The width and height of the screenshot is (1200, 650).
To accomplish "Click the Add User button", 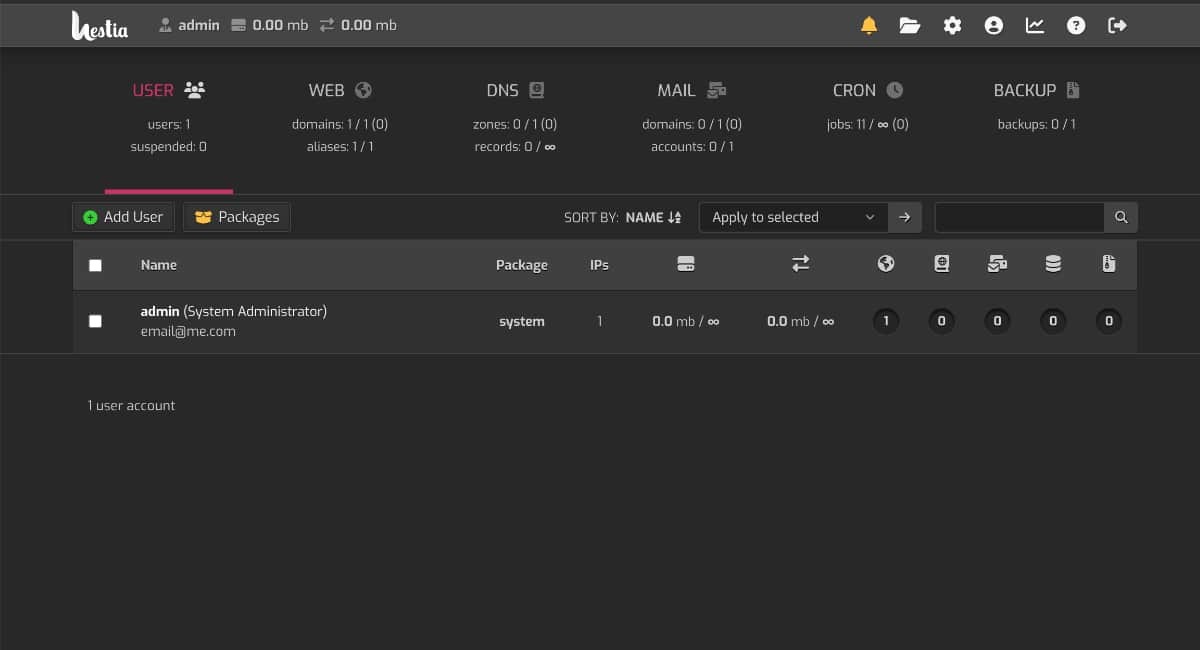I will pyautogui.click(x=123, y=217).
